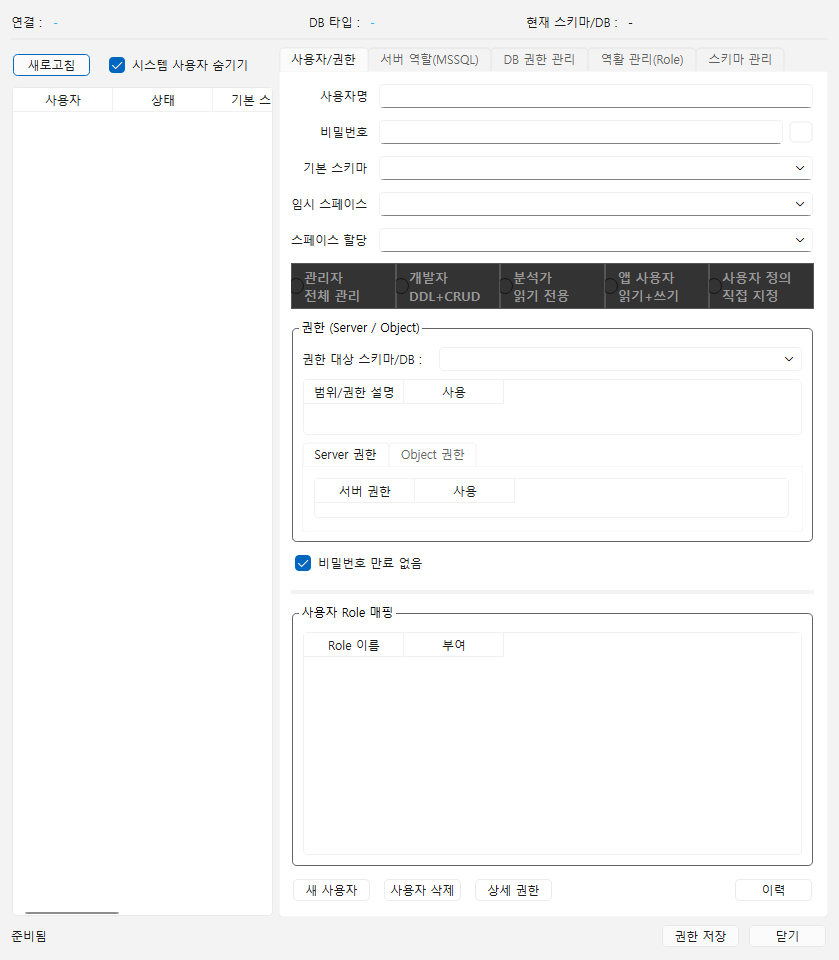The height and width of the screenshot is (960, 839).
Task: Click the 새 사용자 button
Action: tap(331, 890)
